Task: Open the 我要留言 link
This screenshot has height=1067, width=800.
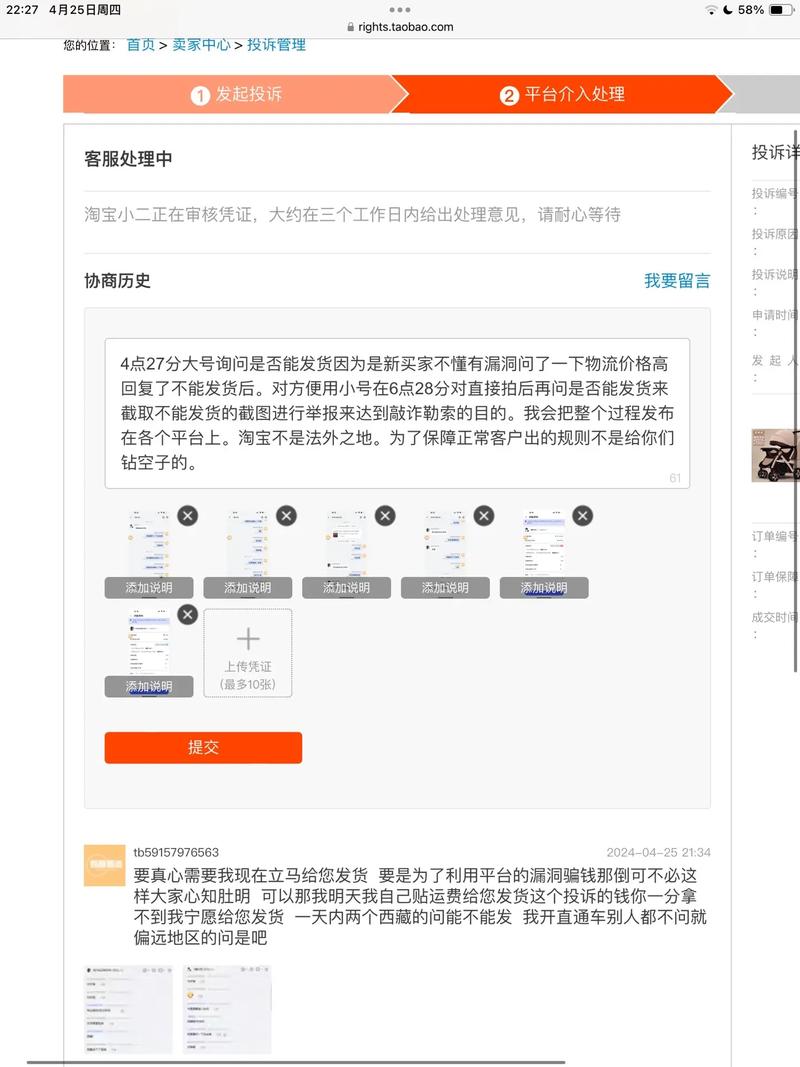Action: [x=677, y=281]
